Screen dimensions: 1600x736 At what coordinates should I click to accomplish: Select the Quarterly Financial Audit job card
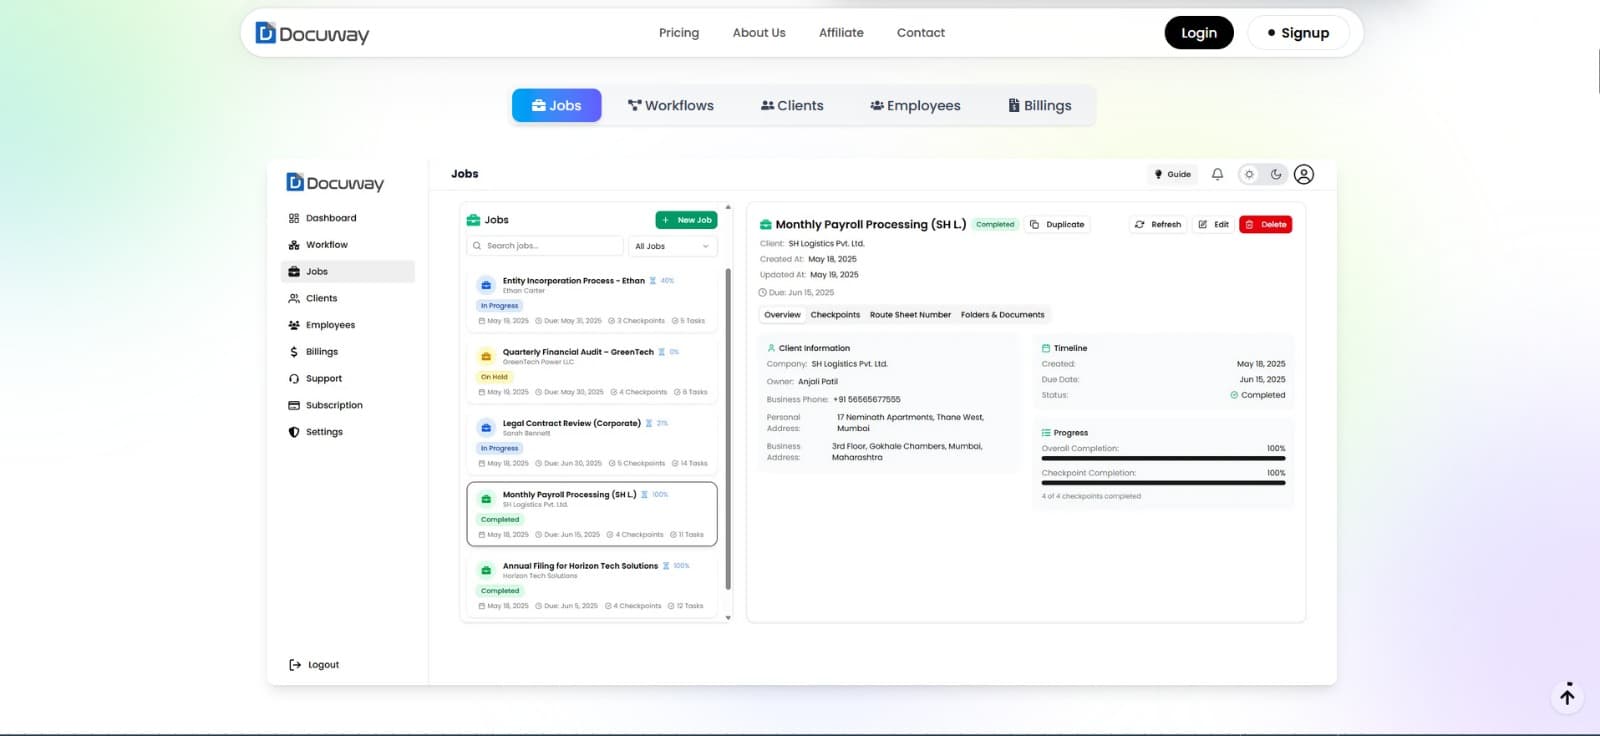(592, 370)
